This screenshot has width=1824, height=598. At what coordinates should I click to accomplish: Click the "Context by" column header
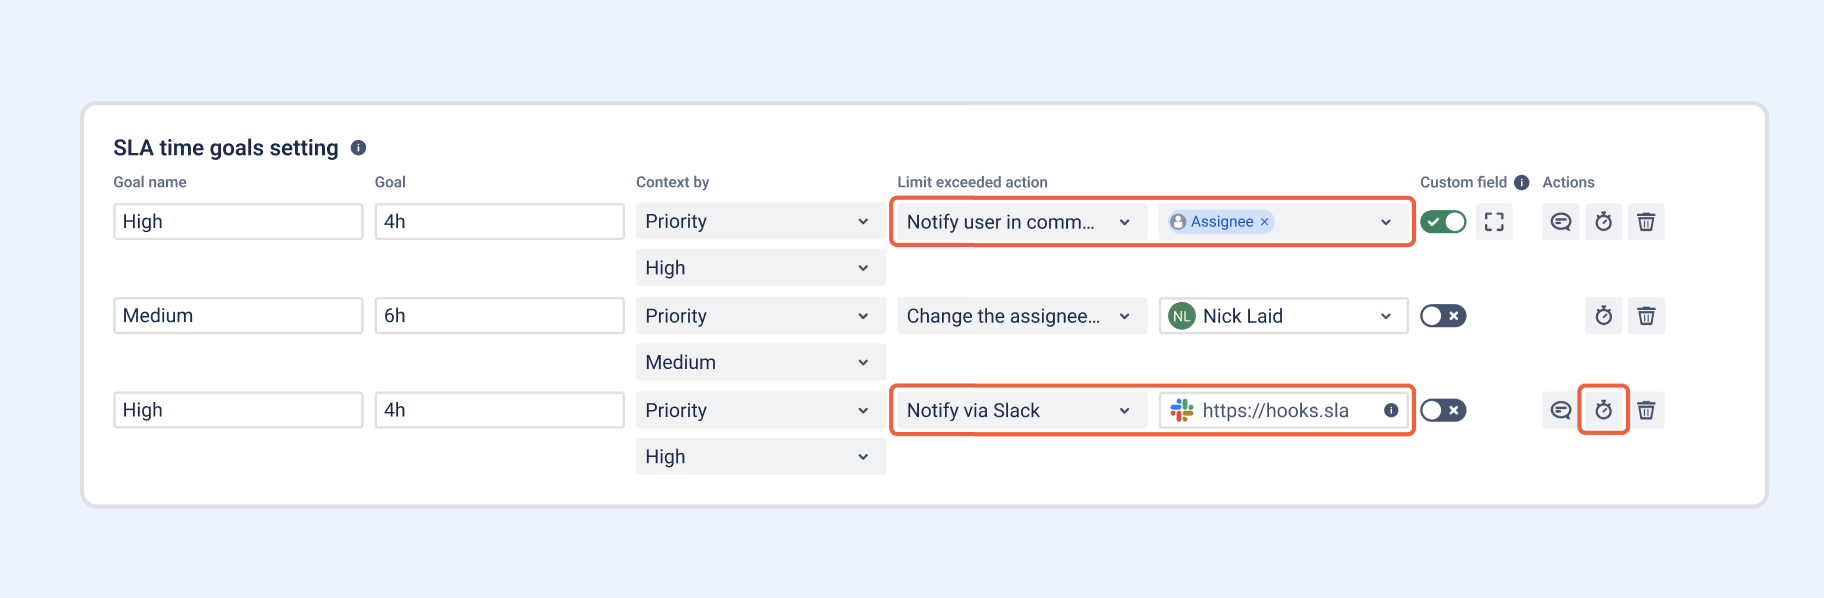coord(672,182)
